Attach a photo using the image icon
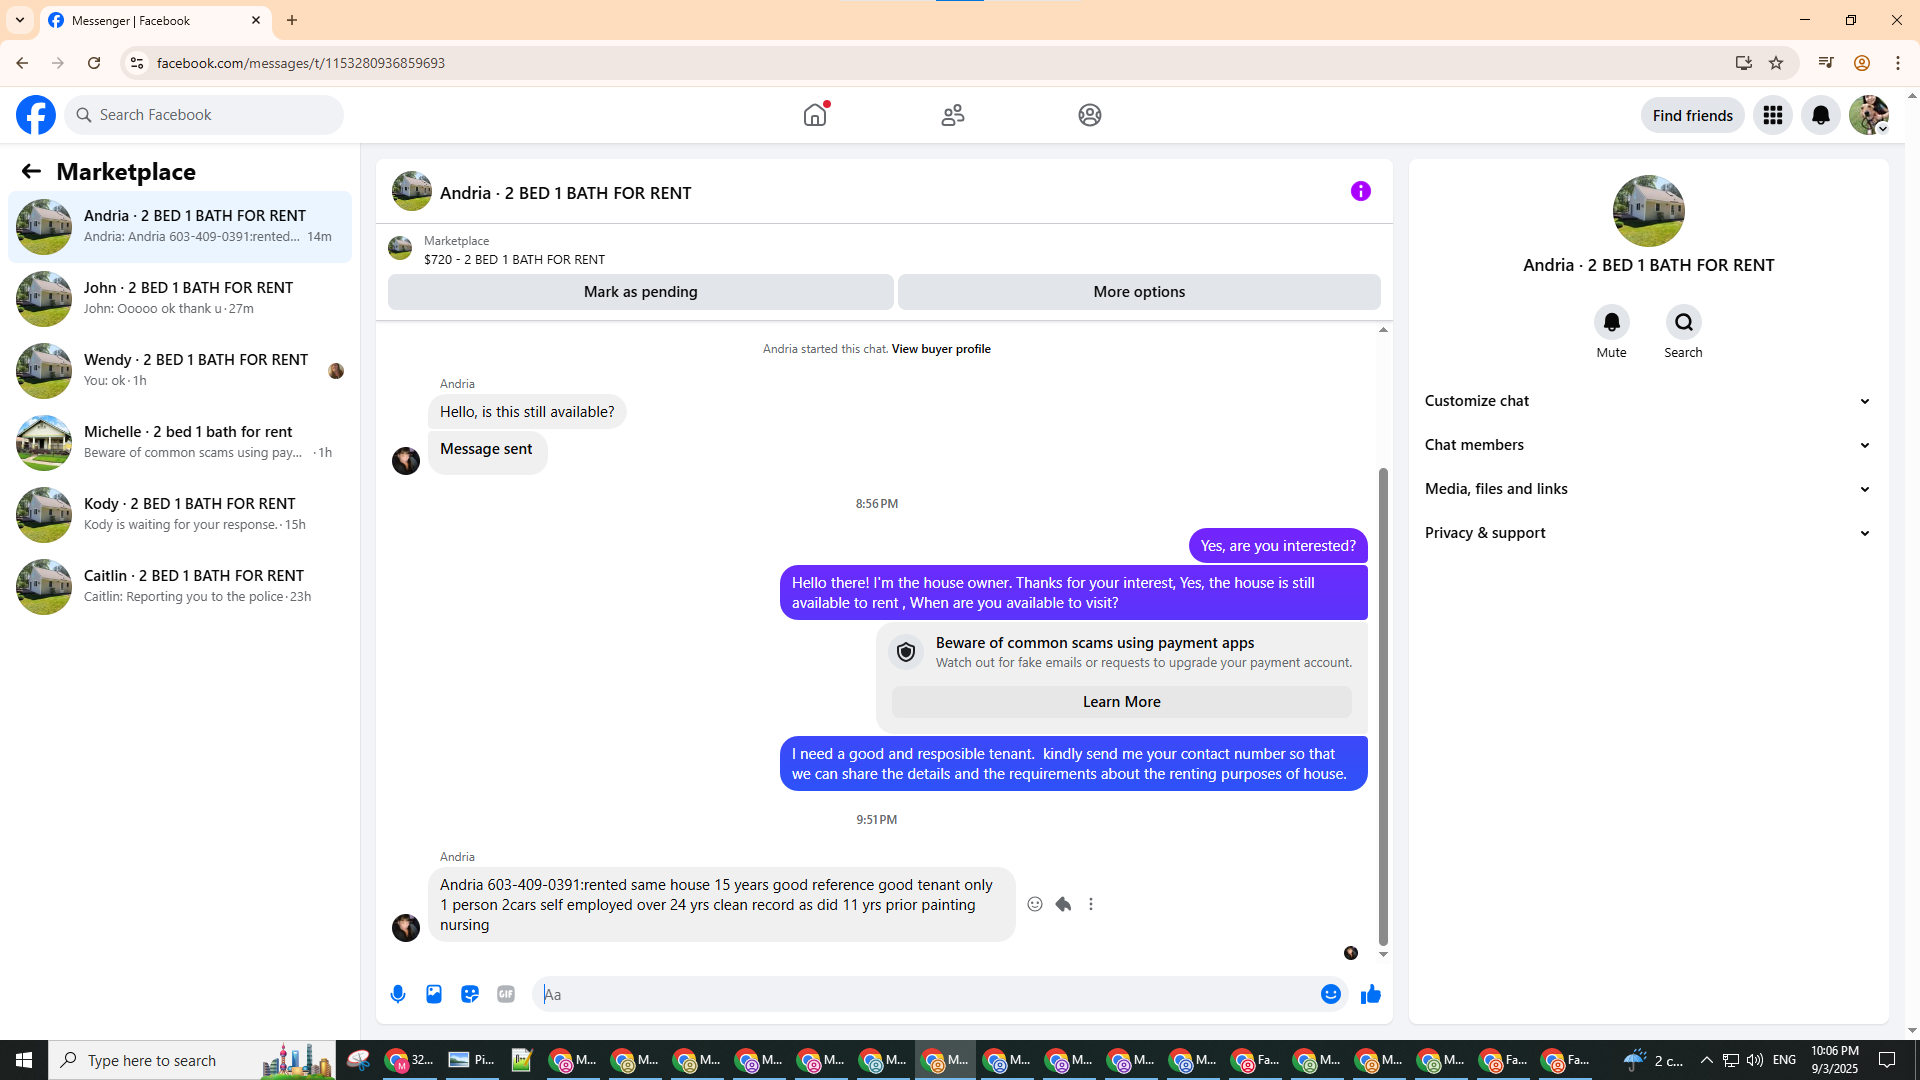The image size is (1920, 1080). point(434,994)
